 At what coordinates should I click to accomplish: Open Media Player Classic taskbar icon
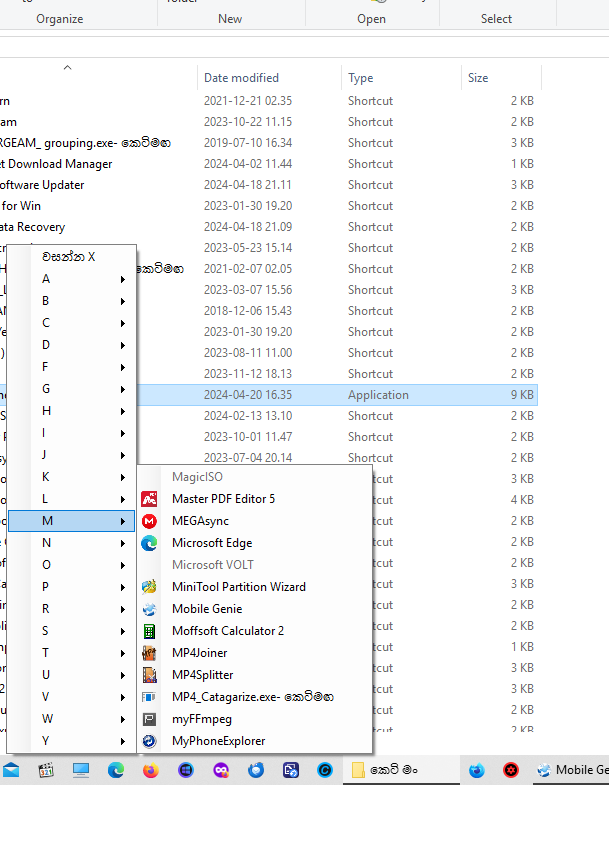pos(46,770)
